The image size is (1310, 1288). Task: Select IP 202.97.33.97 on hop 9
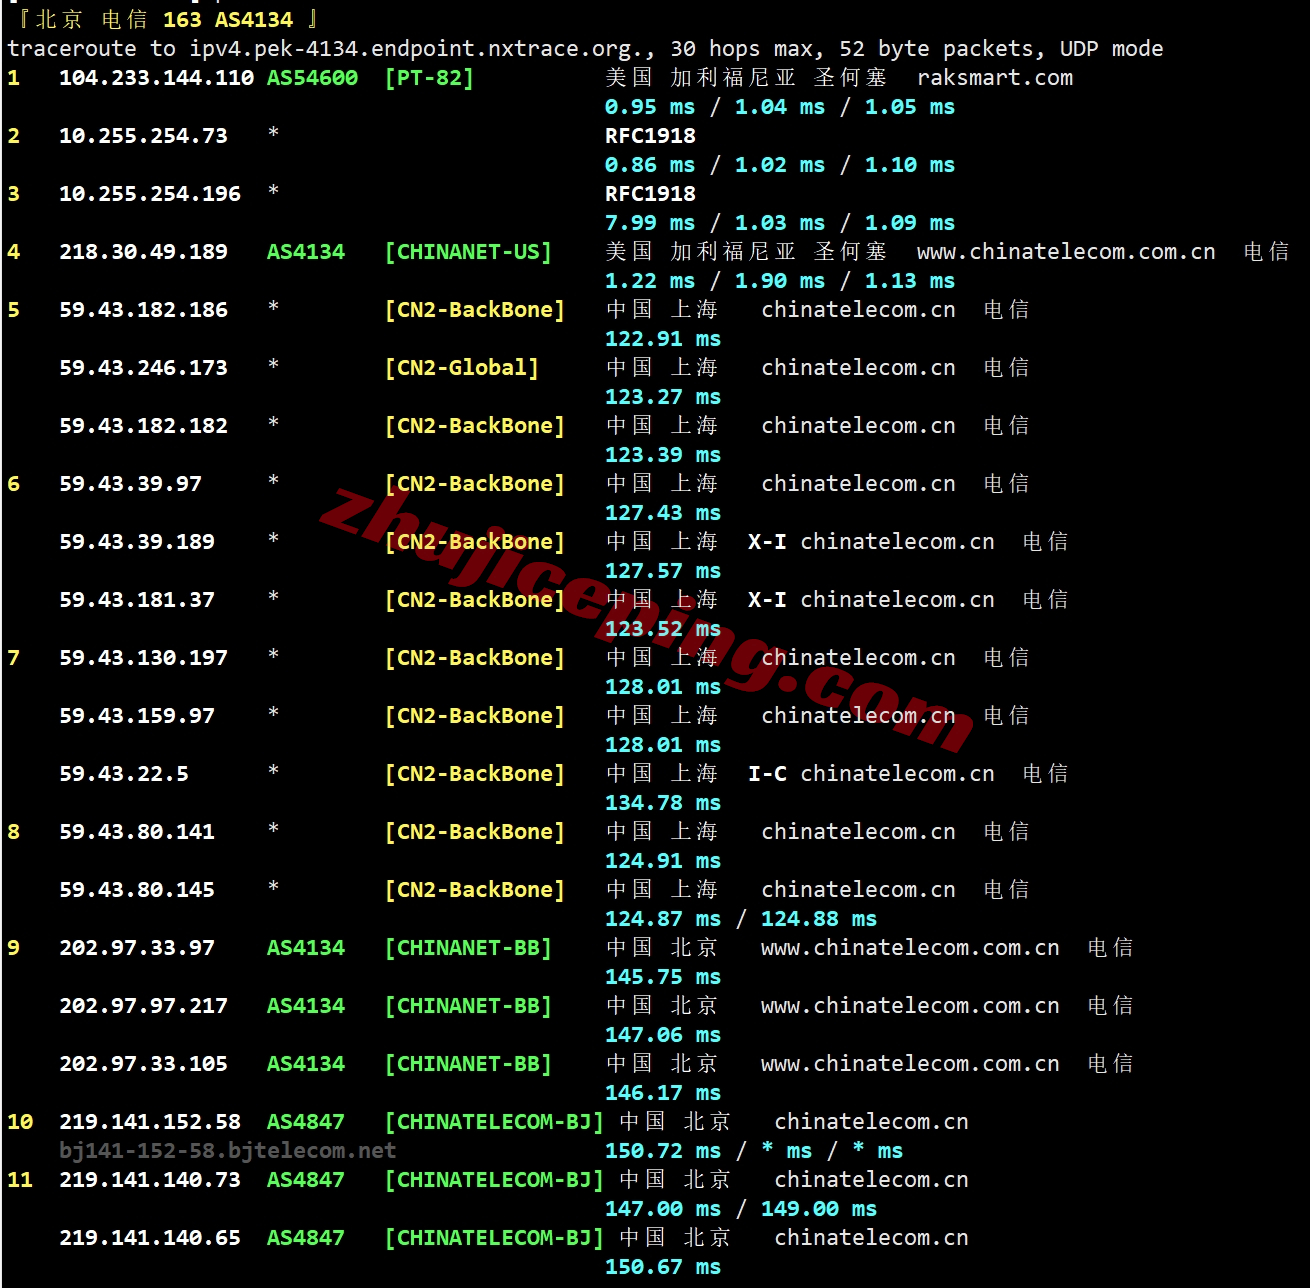137,948
